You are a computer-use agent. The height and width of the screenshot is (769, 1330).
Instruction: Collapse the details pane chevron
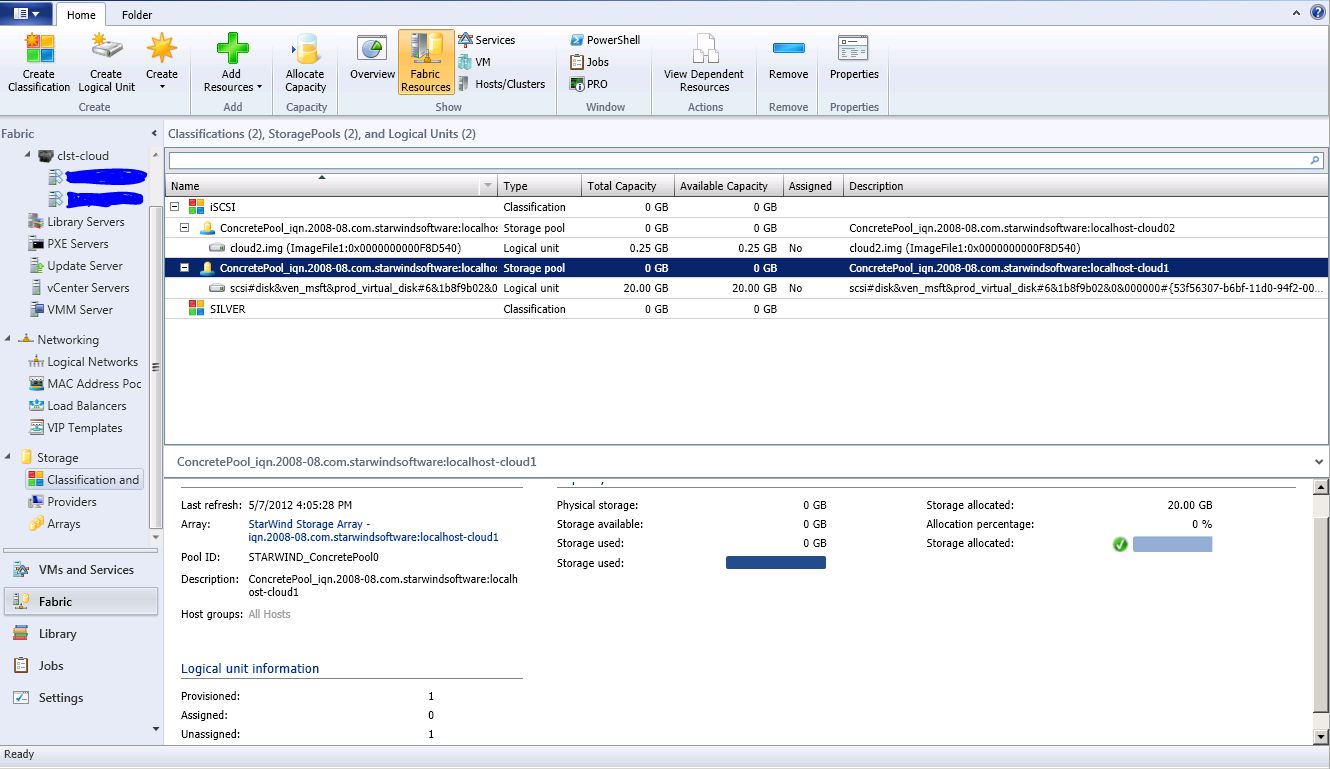[x=1319, y=462]
